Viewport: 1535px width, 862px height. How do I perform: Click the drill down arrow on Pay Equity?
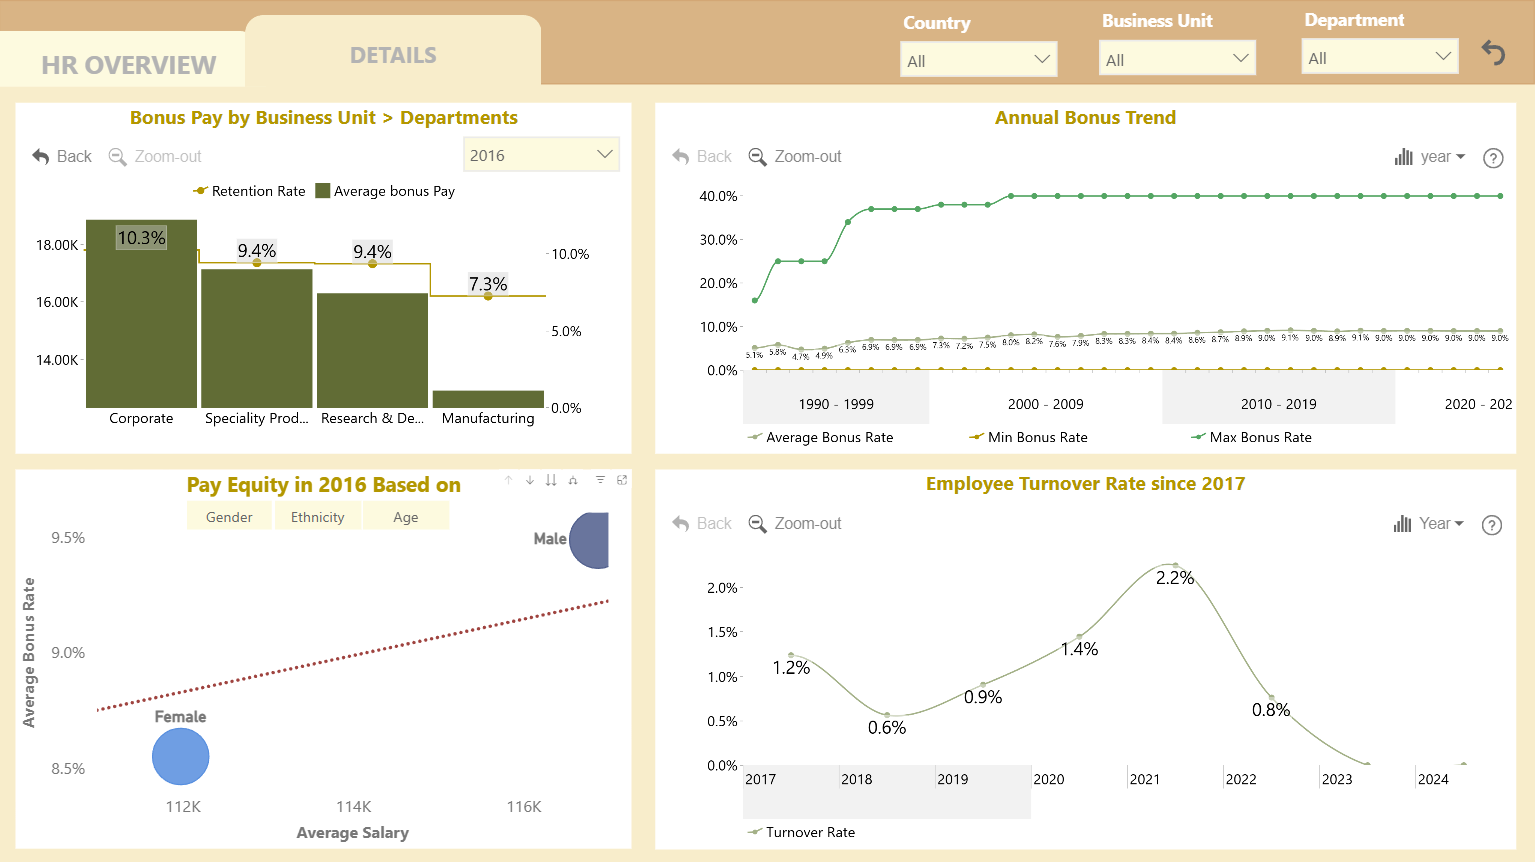tap(530, 480)
